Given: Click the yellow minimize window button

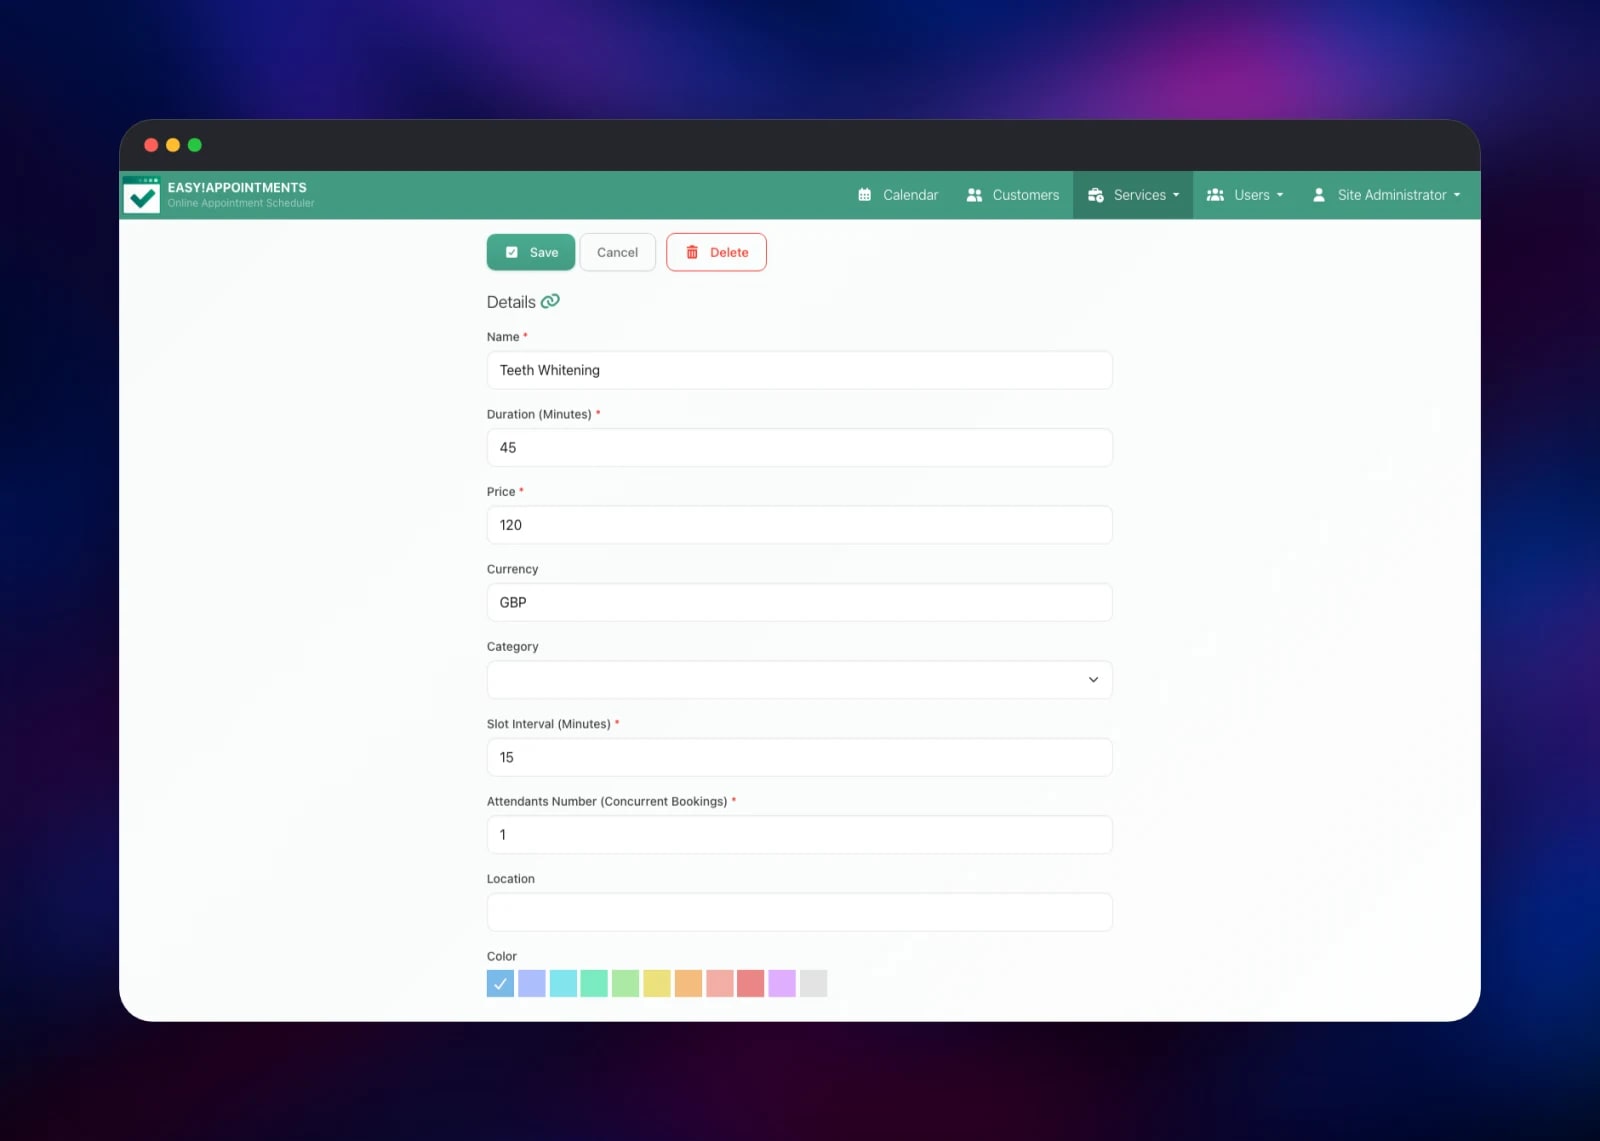Looking at the screenshot, I should [x=173, y=145].
